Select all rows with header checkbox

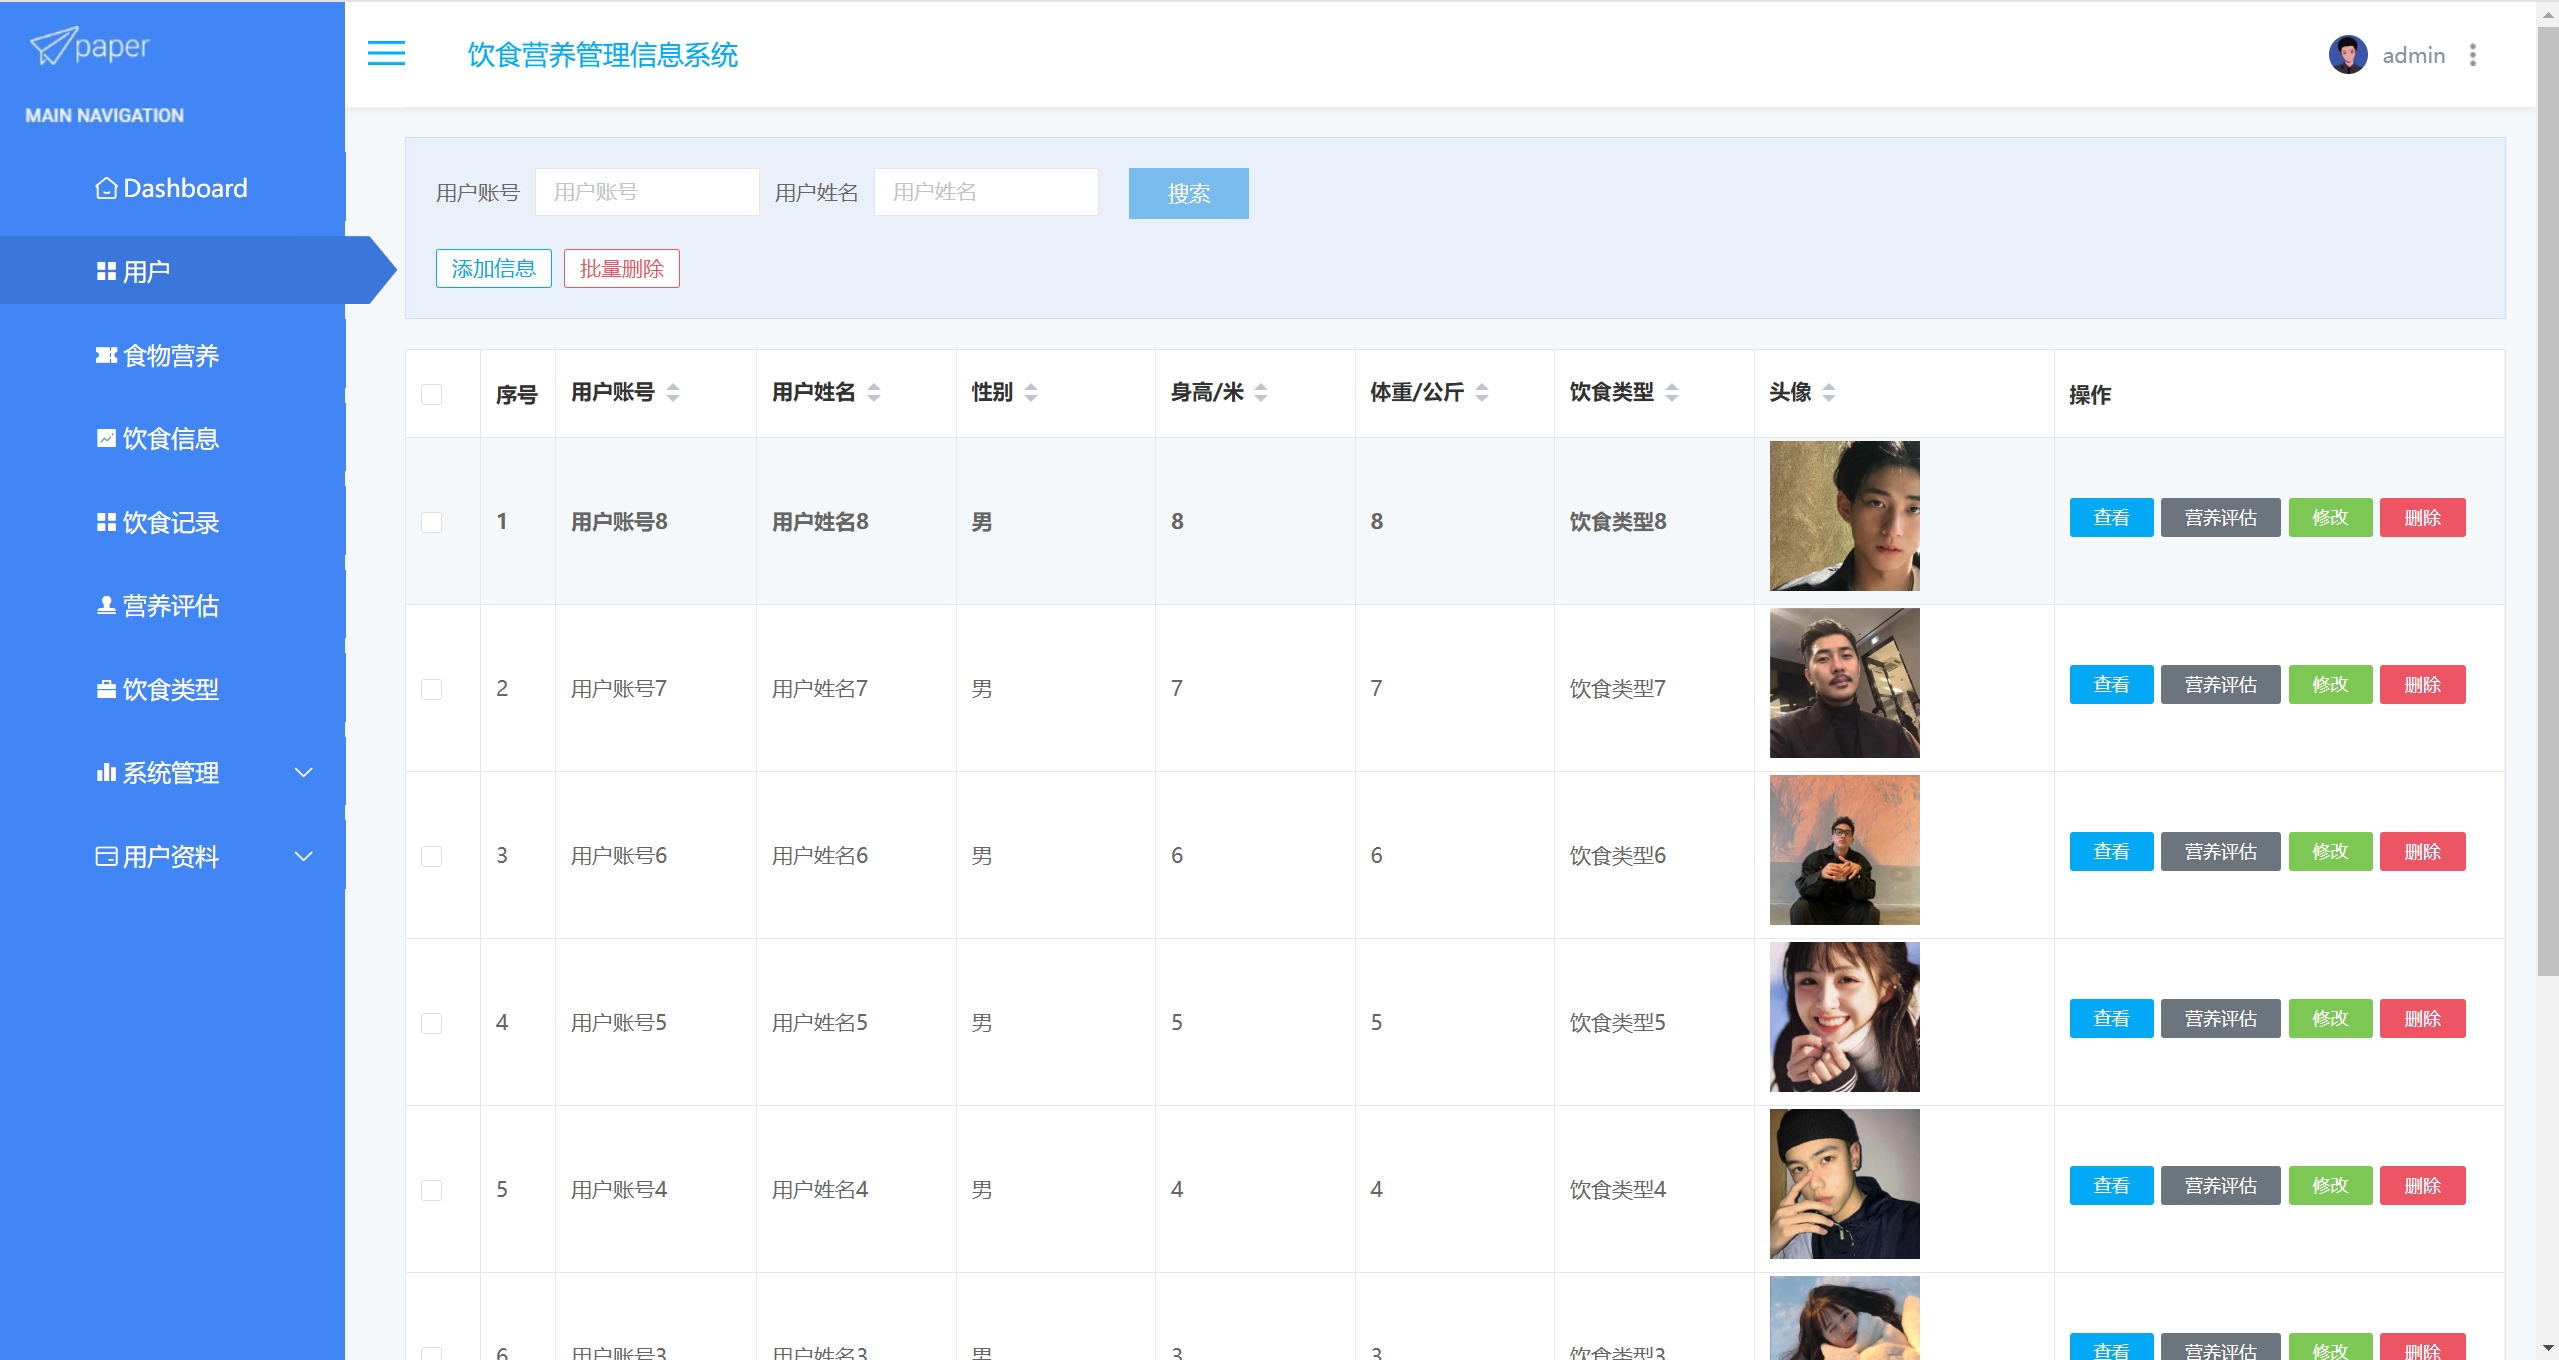click(432, 394)
